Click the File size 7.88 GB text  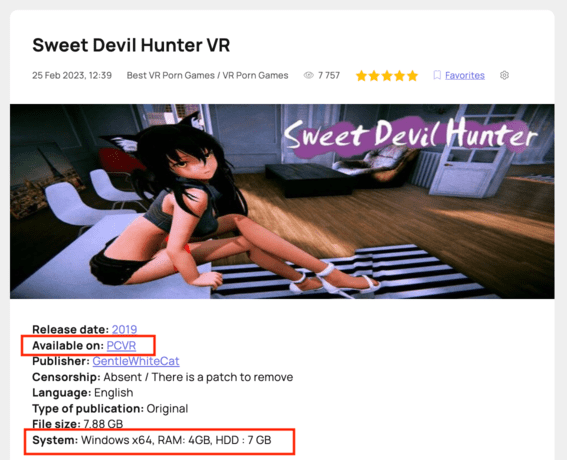pyautogui.click(x=77, y=424)
